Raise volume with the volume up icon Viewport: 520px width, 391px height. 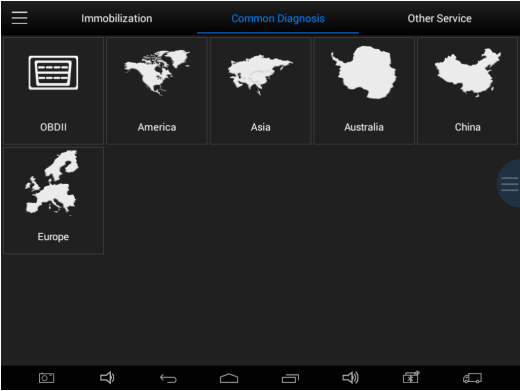[351, 378]
